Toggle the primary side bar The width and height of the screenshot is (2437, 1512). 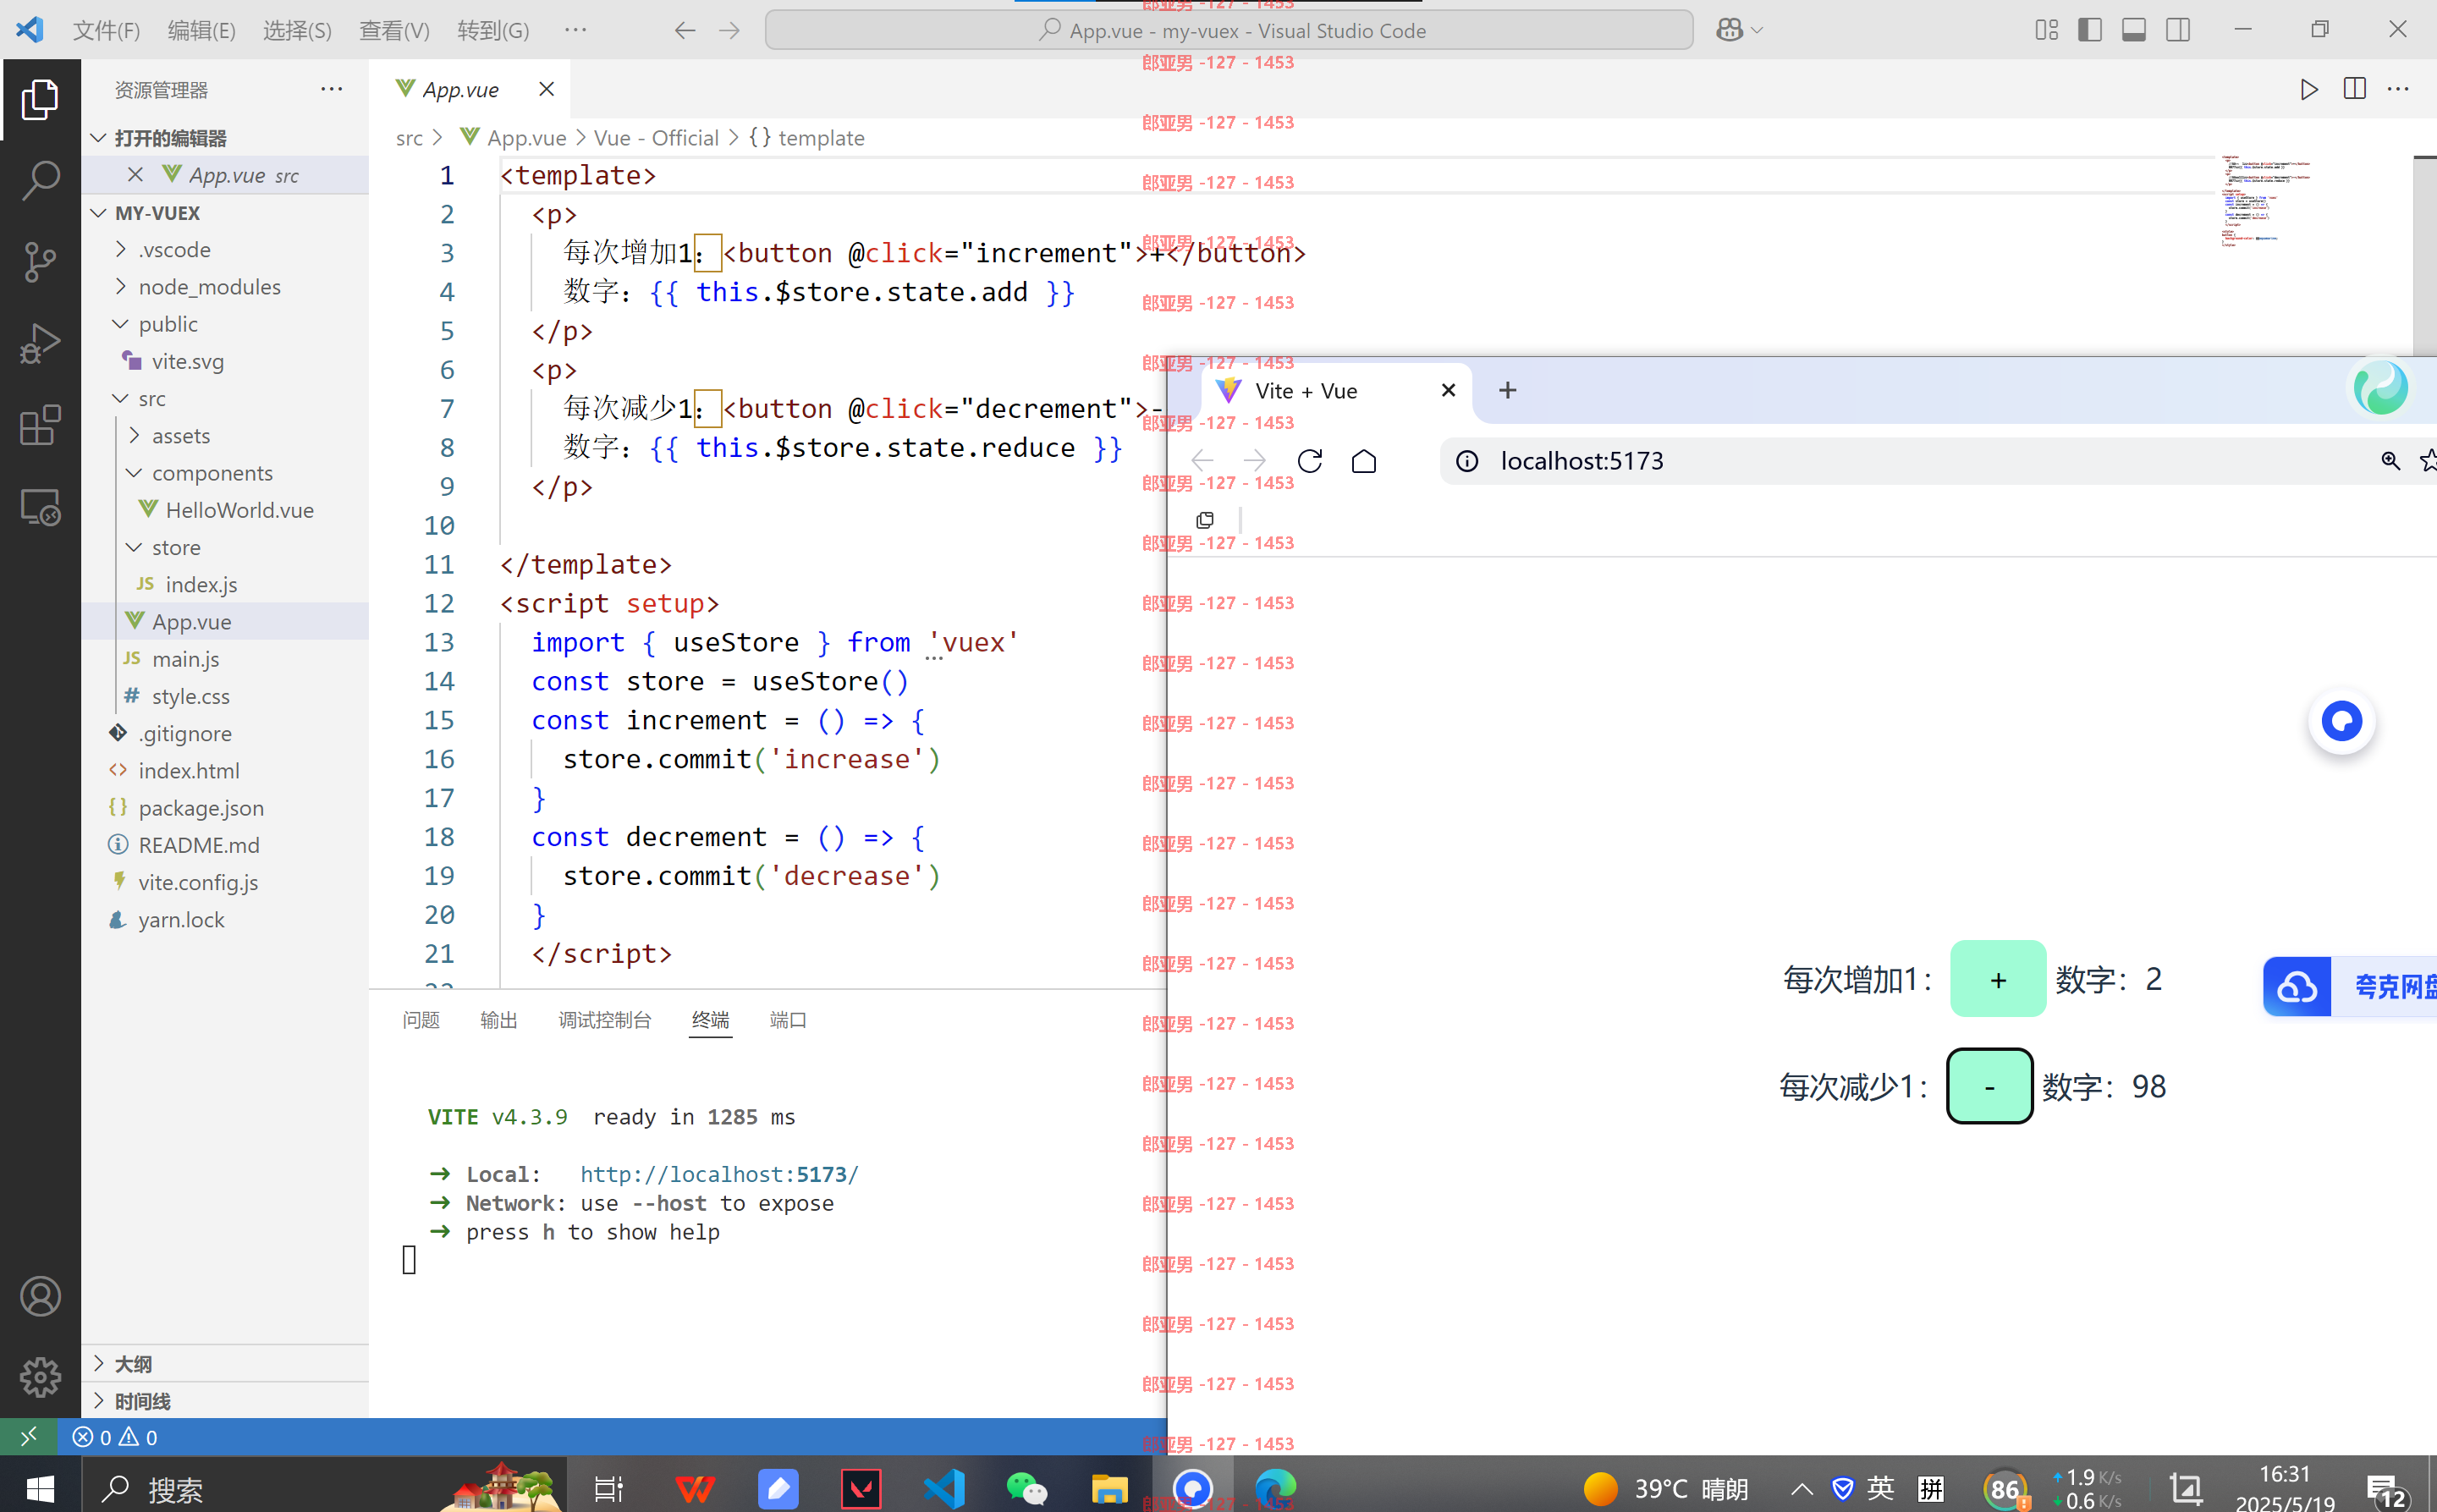2090,30
